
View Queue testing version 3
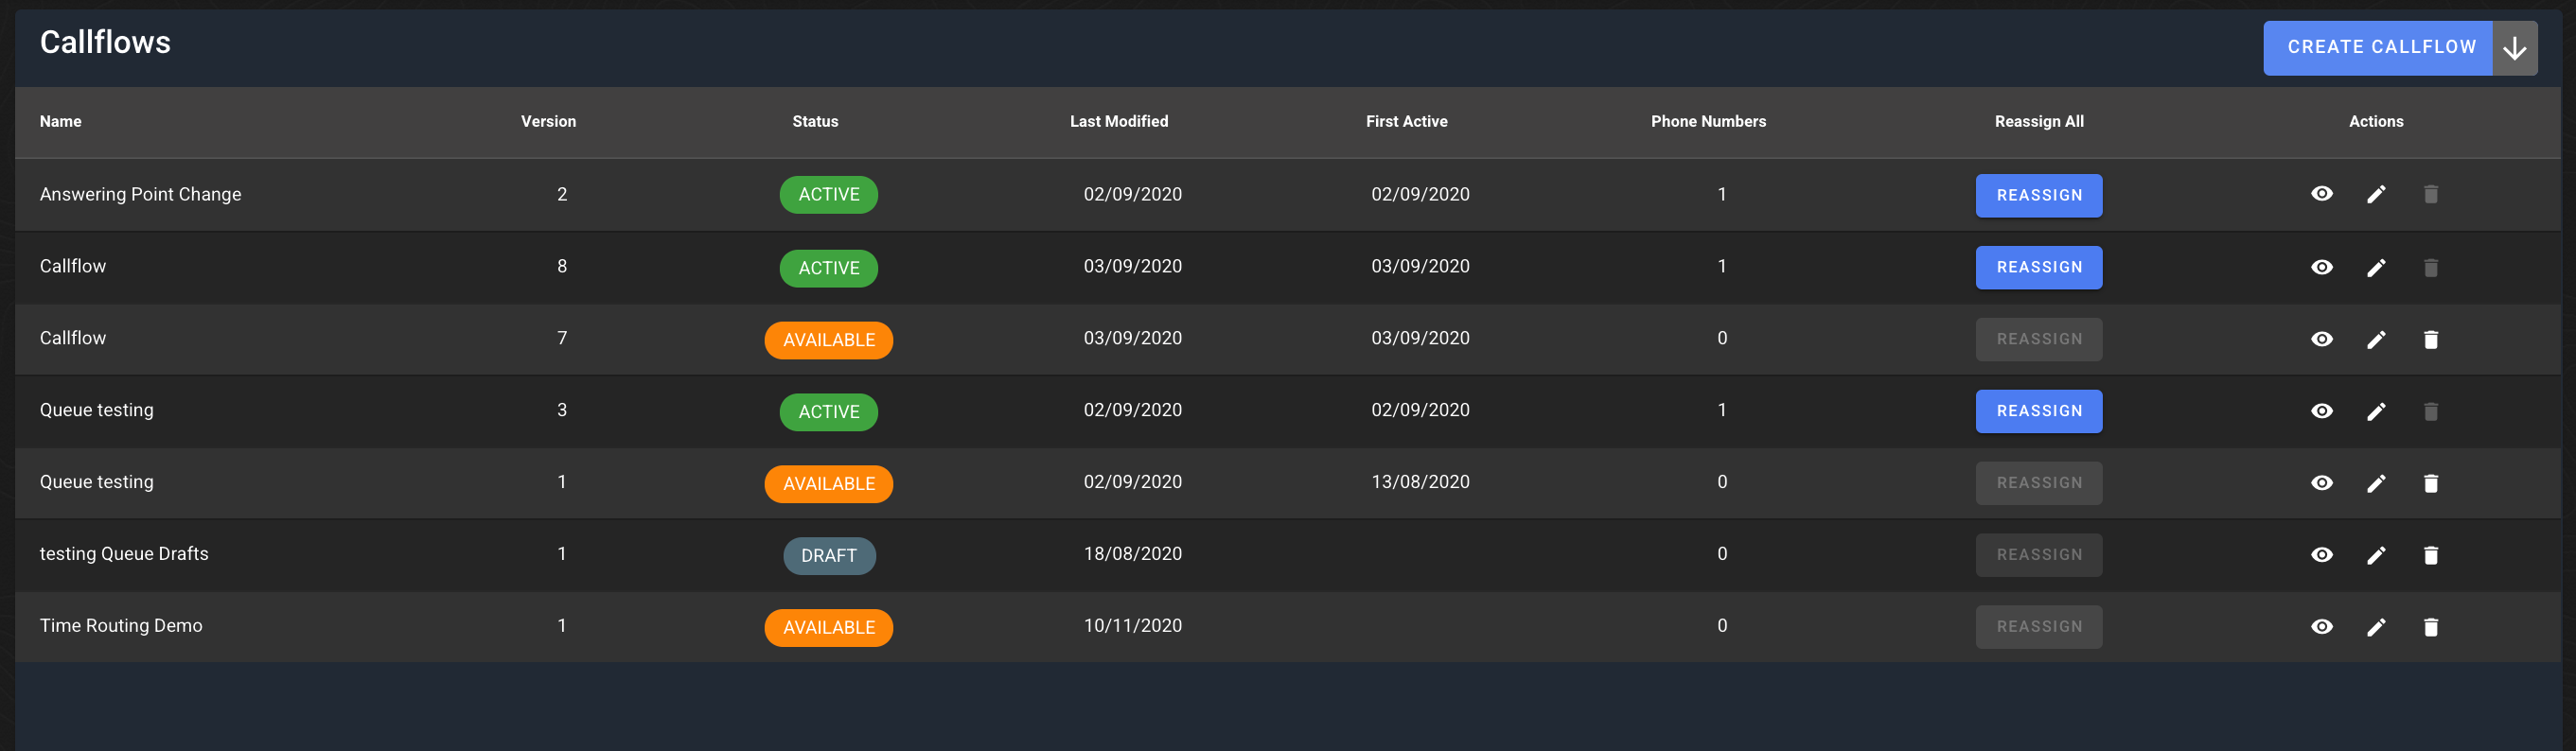(2322, 411)
